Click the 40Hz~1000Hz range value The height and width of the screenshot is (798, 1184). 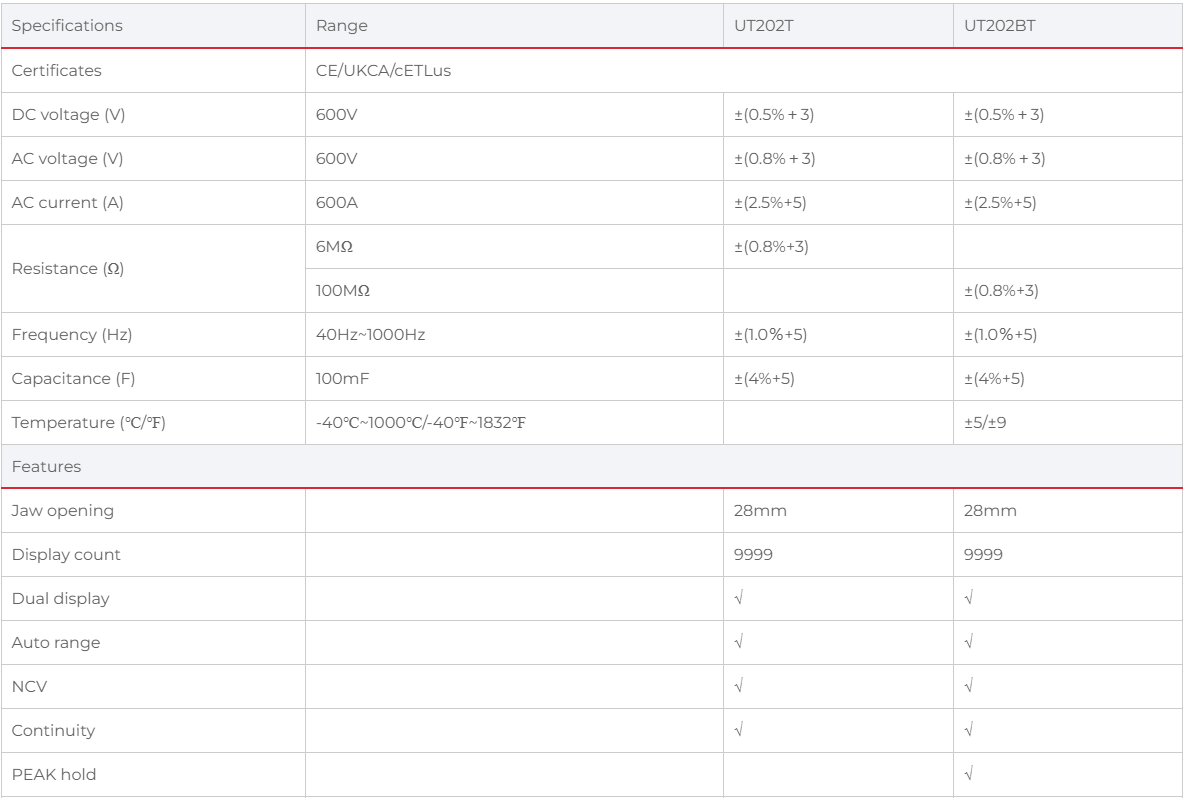[x=370, y=334]
